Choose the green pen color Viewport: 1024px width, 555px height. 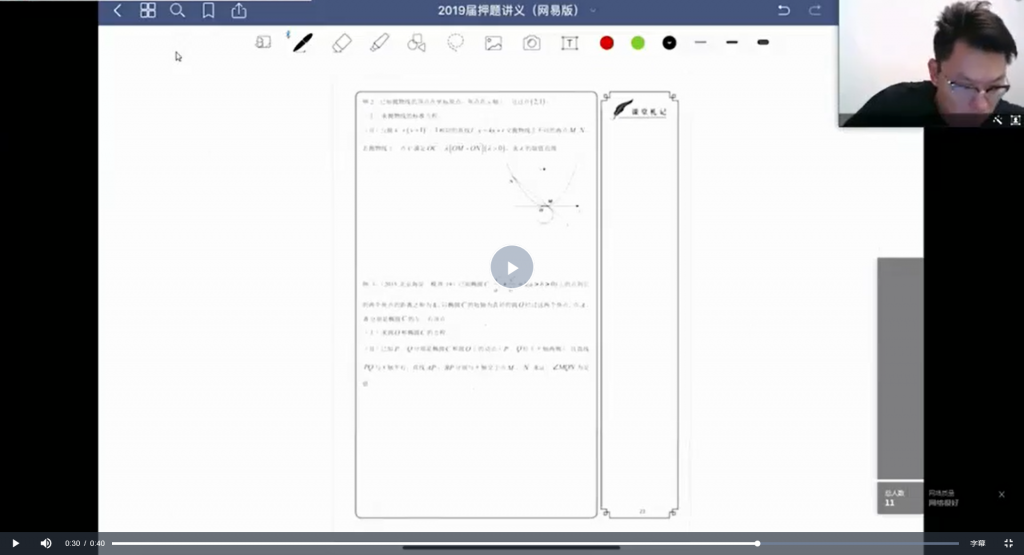click(x=637, y=43)
